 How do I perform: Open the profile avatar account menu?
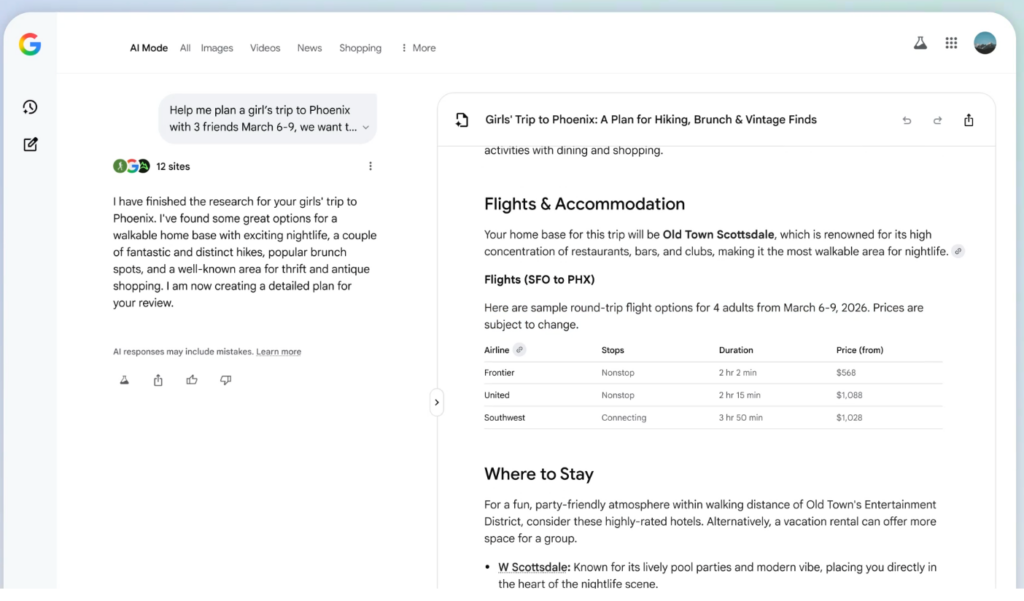coord(984,43)
